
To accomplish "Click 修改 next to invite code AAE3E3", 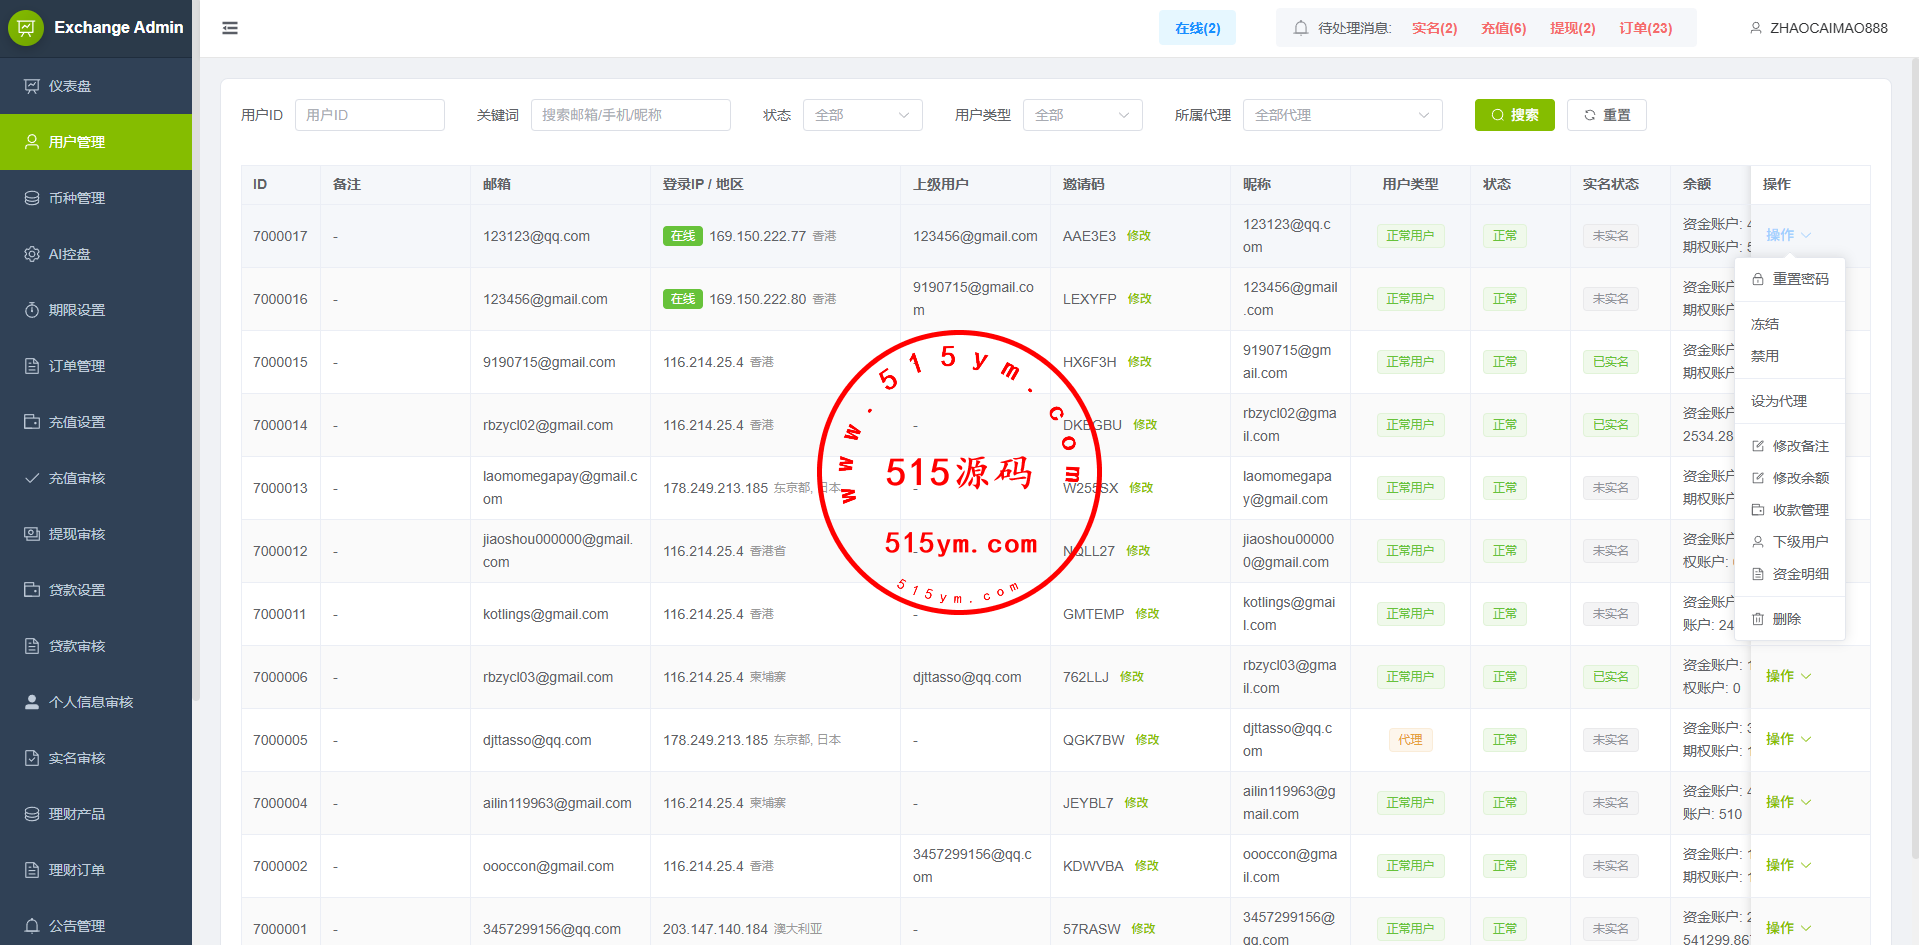I will pos(1138,236).
